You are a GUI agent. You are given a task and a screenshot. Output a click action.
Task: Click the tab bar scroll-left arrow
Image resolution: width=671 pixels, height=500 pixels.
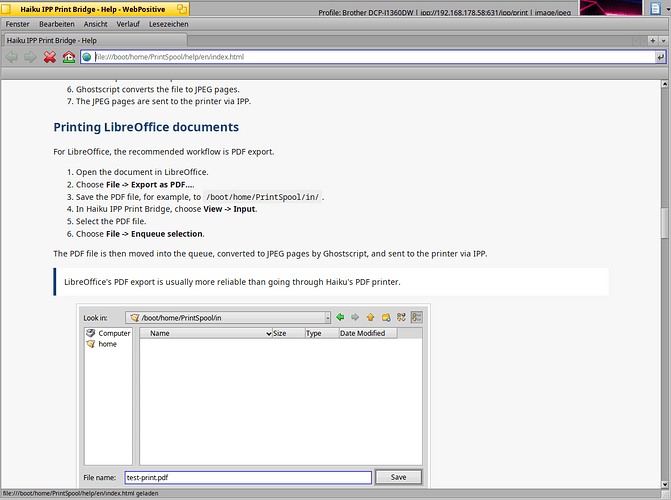[x=636, y=41]
